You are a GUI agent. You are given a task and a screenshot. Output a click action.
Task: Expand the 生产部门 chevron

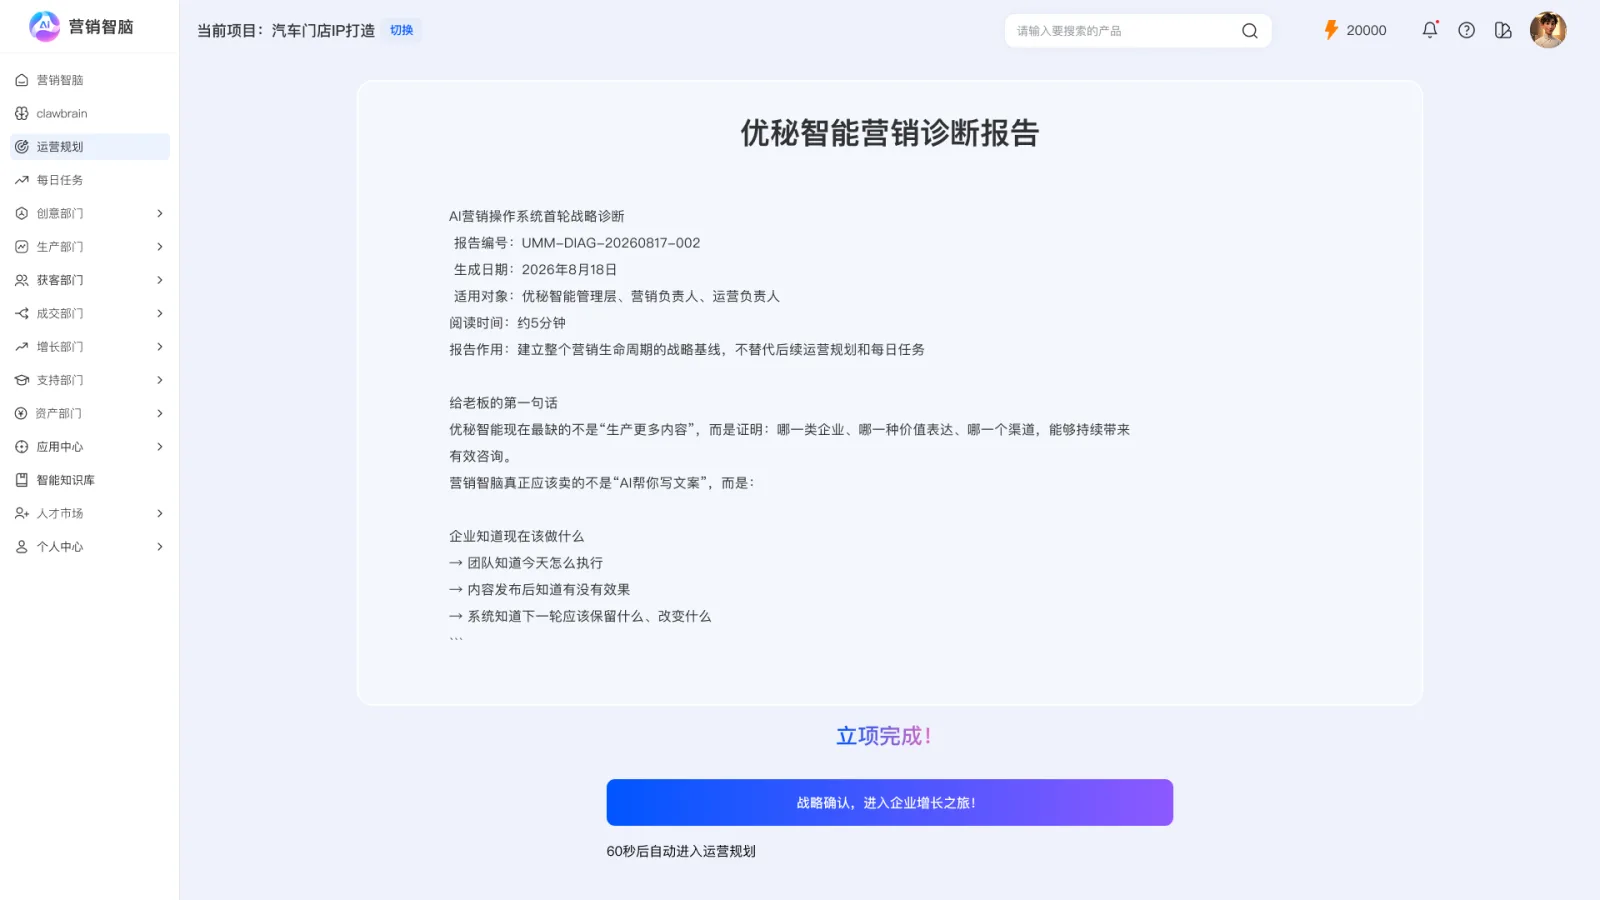pos(160,247)
